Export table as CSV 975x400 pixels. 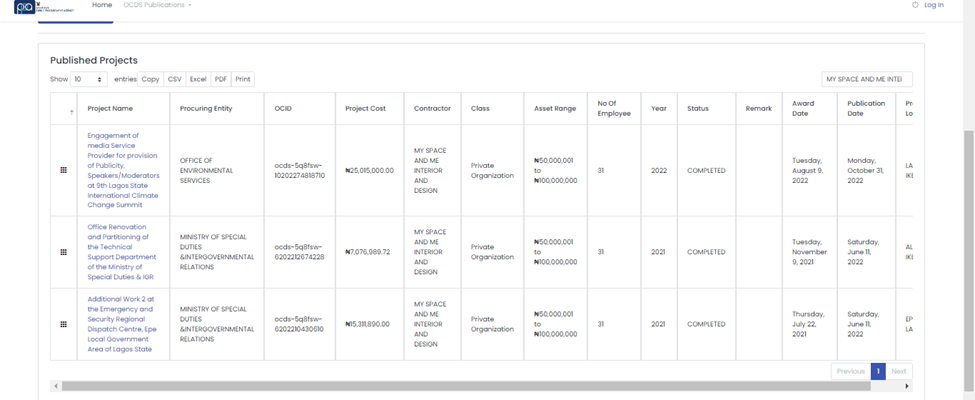pos(175,80)
